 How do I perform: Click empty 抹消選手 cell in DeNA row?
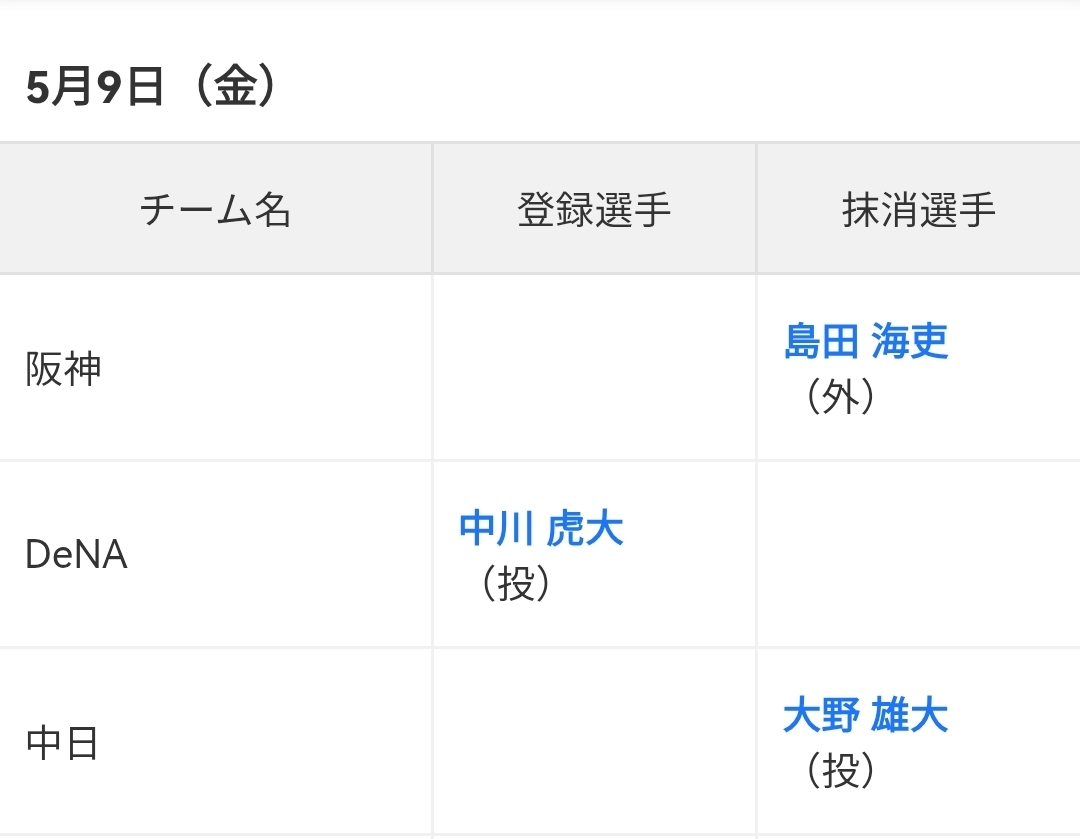(918, 554)
